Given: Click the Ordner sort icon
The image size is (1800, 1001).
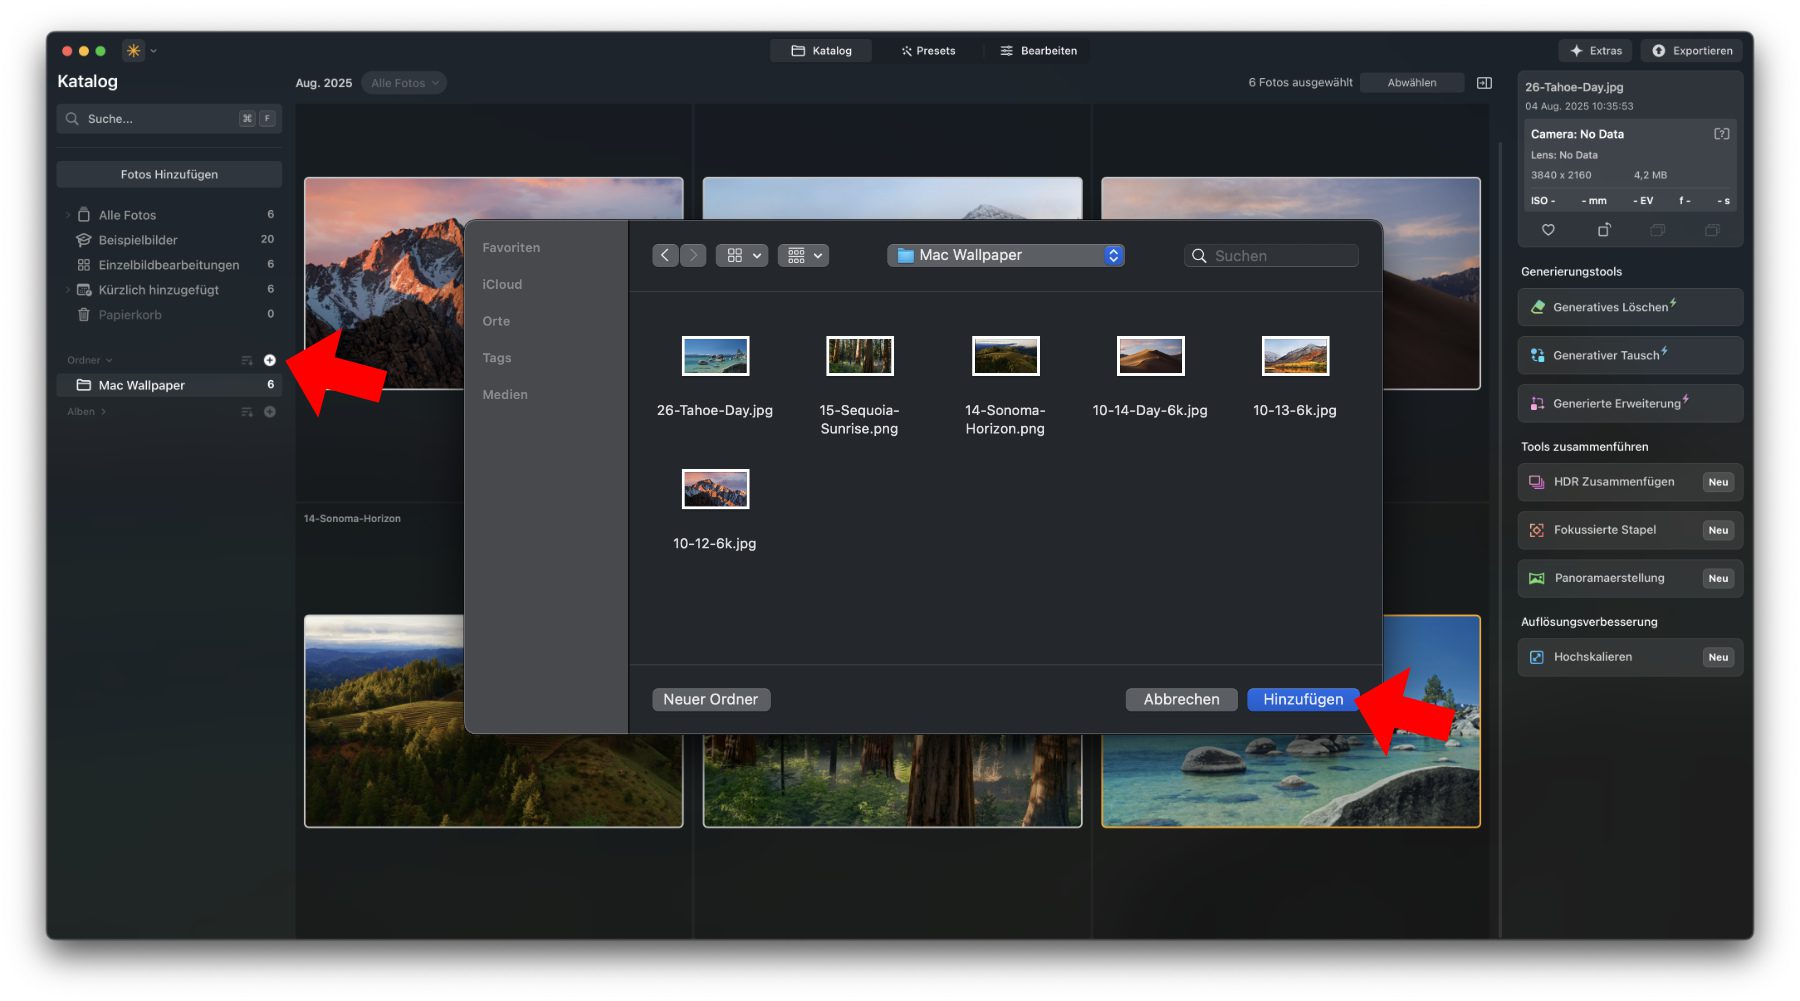Looking at the screenshot, I should coord(247,360).
